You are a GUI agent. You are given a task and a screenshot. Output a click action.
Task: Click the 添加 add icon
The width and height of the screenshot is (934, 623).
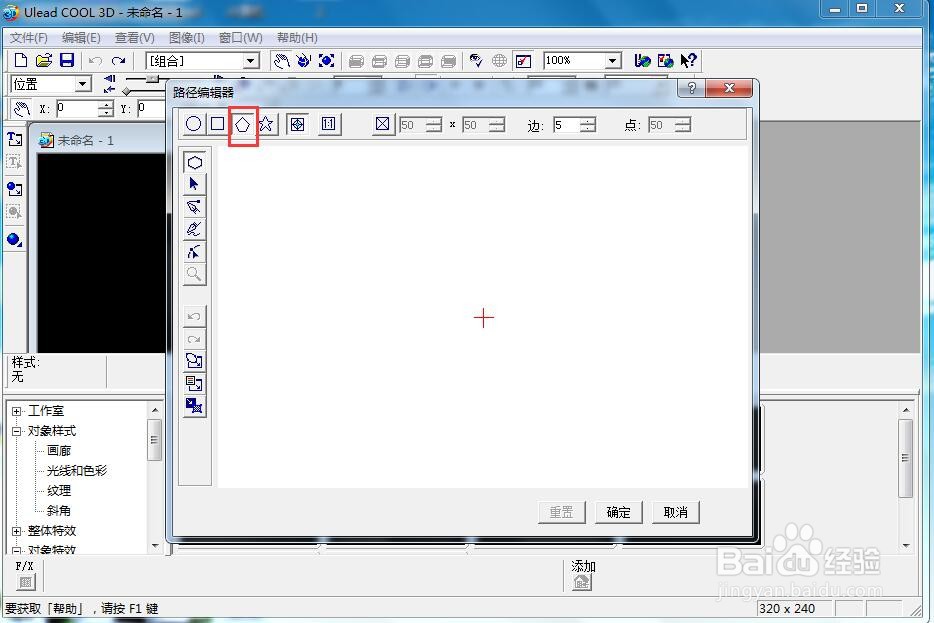(582, 582)
